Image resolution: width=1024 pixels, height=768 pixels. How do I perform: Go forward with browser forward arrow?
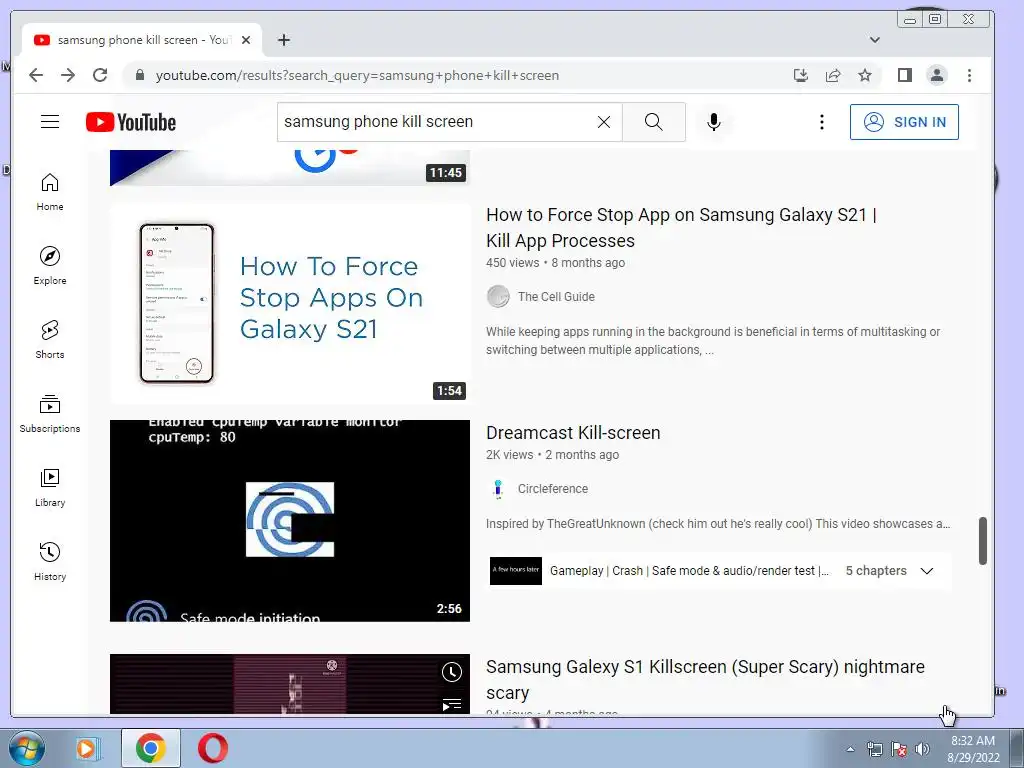coord(68,75)
